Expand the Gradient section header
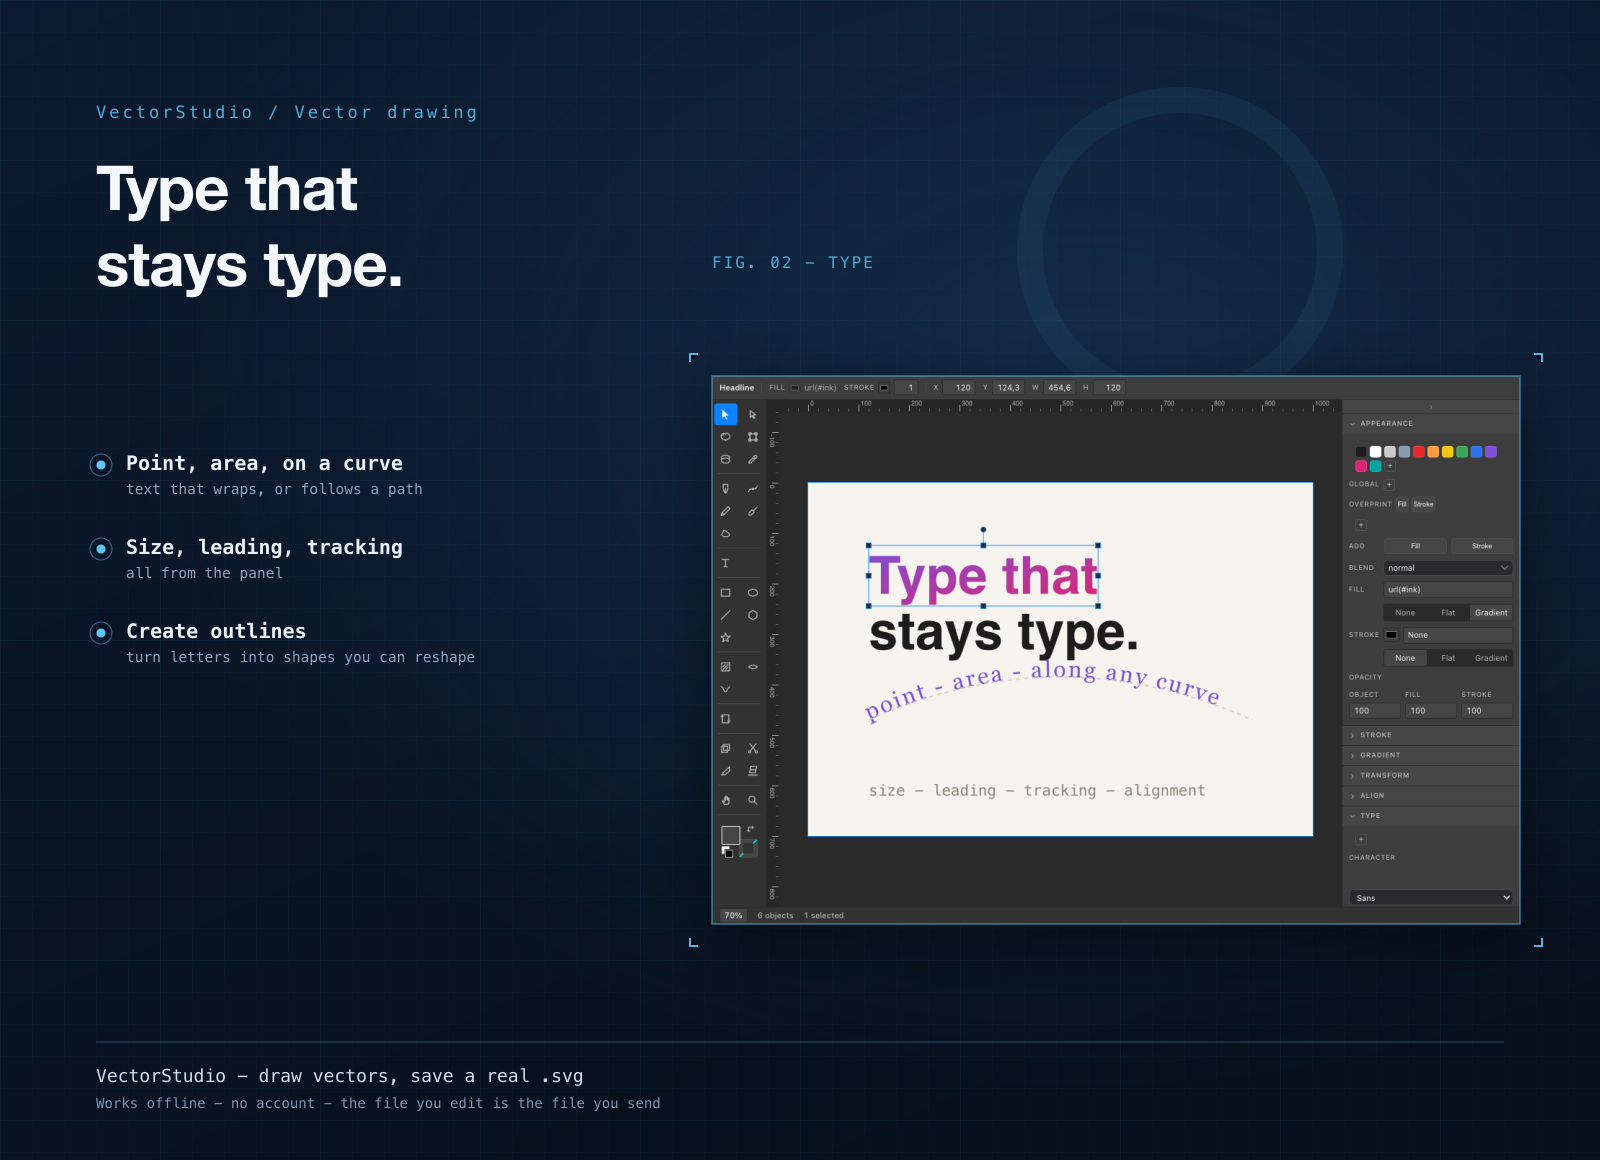Screen dimensions: 1600x1160 coord(1431,755)
